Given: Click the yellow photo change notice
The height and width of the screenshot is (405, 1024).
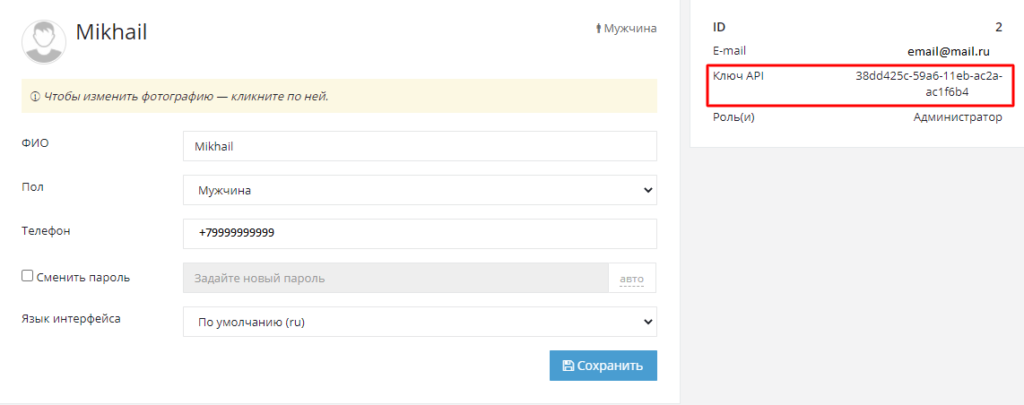Looking at the screenshot, I should click(339, 97).
